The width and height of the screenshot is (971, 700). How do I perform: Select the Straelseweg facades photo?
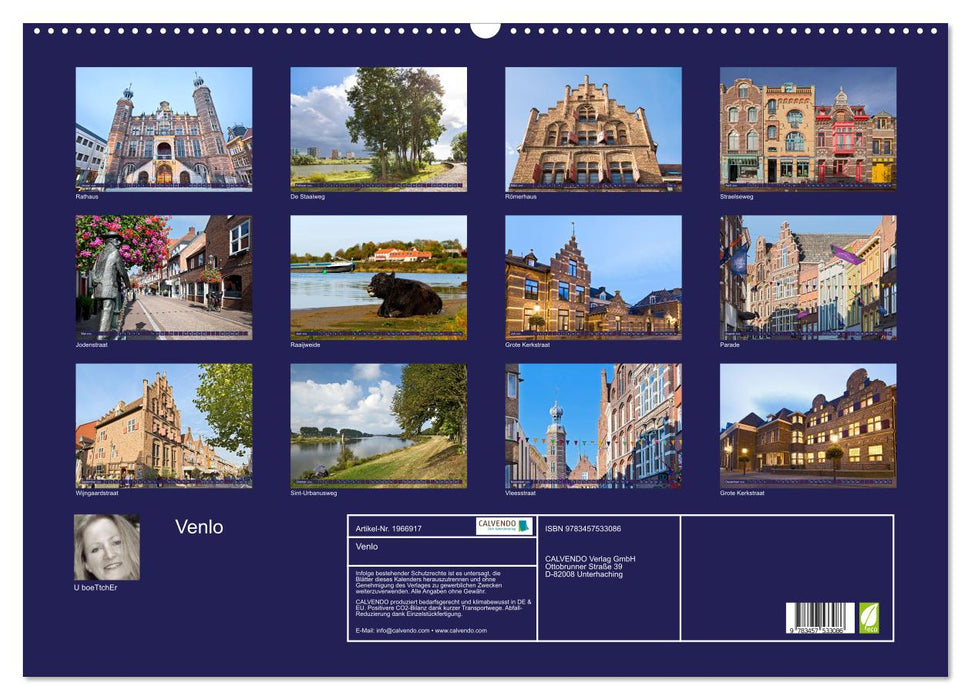(808, 128)
